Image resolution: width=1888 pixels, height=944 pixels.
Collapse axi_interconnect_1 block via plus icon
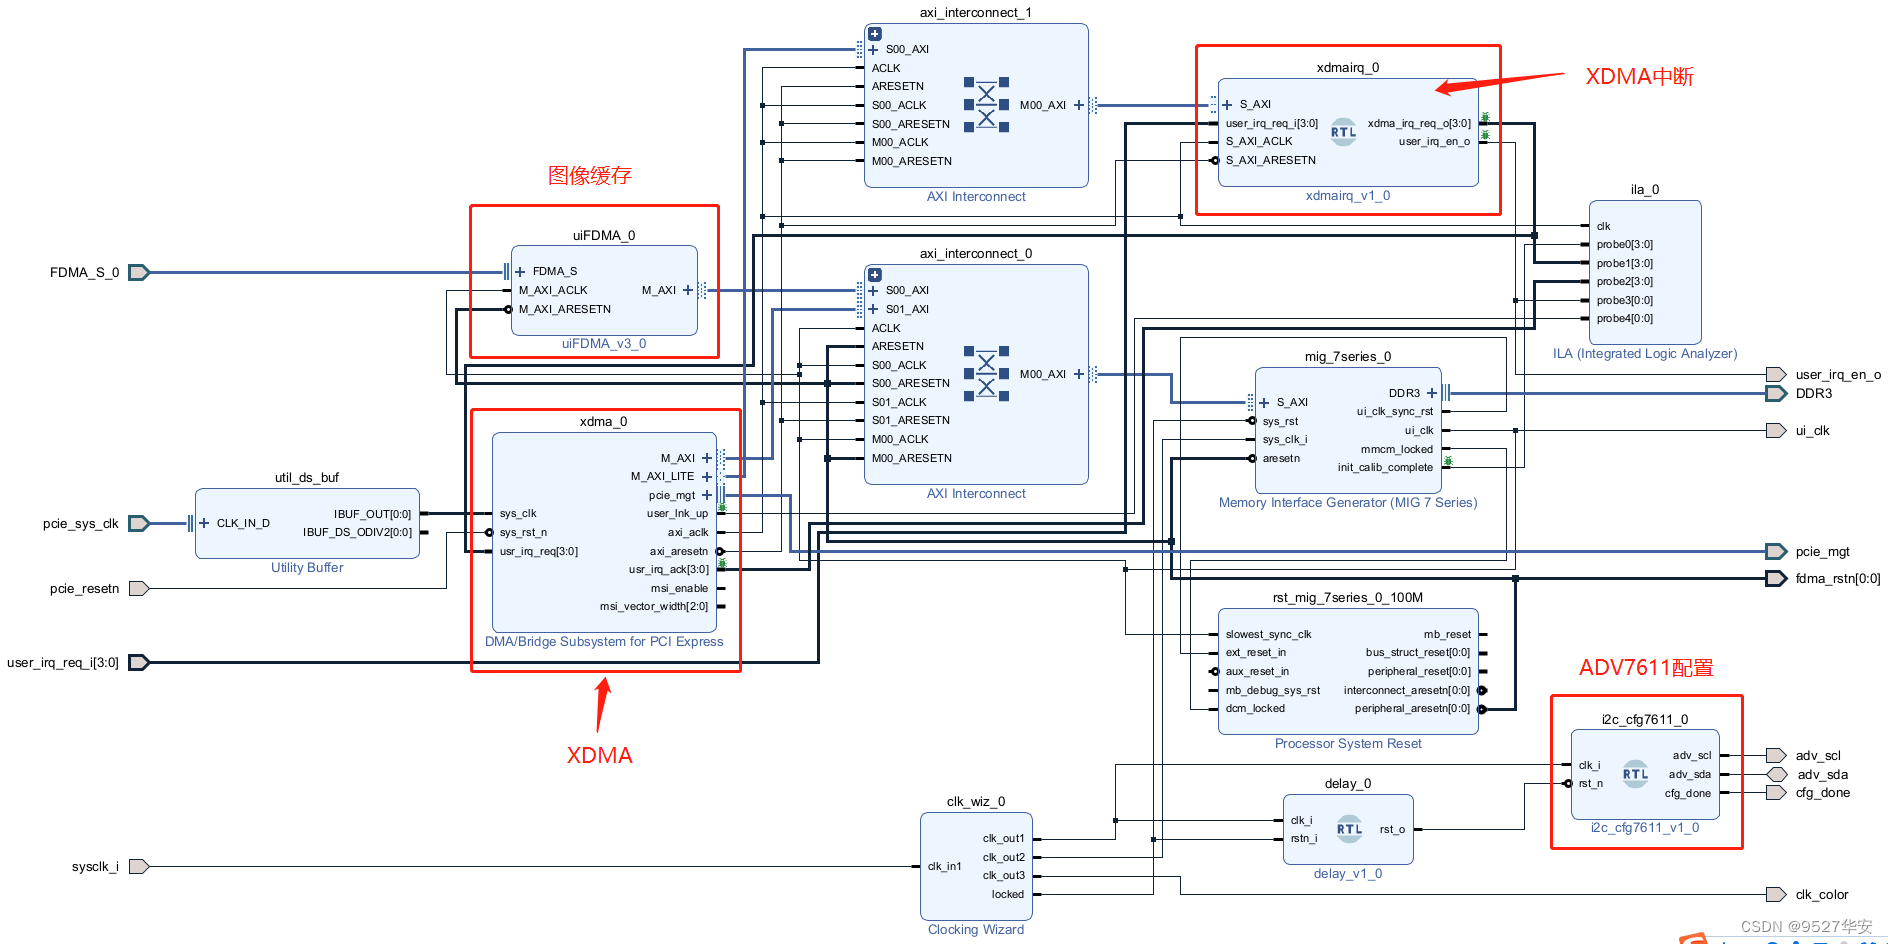[875, 34]
